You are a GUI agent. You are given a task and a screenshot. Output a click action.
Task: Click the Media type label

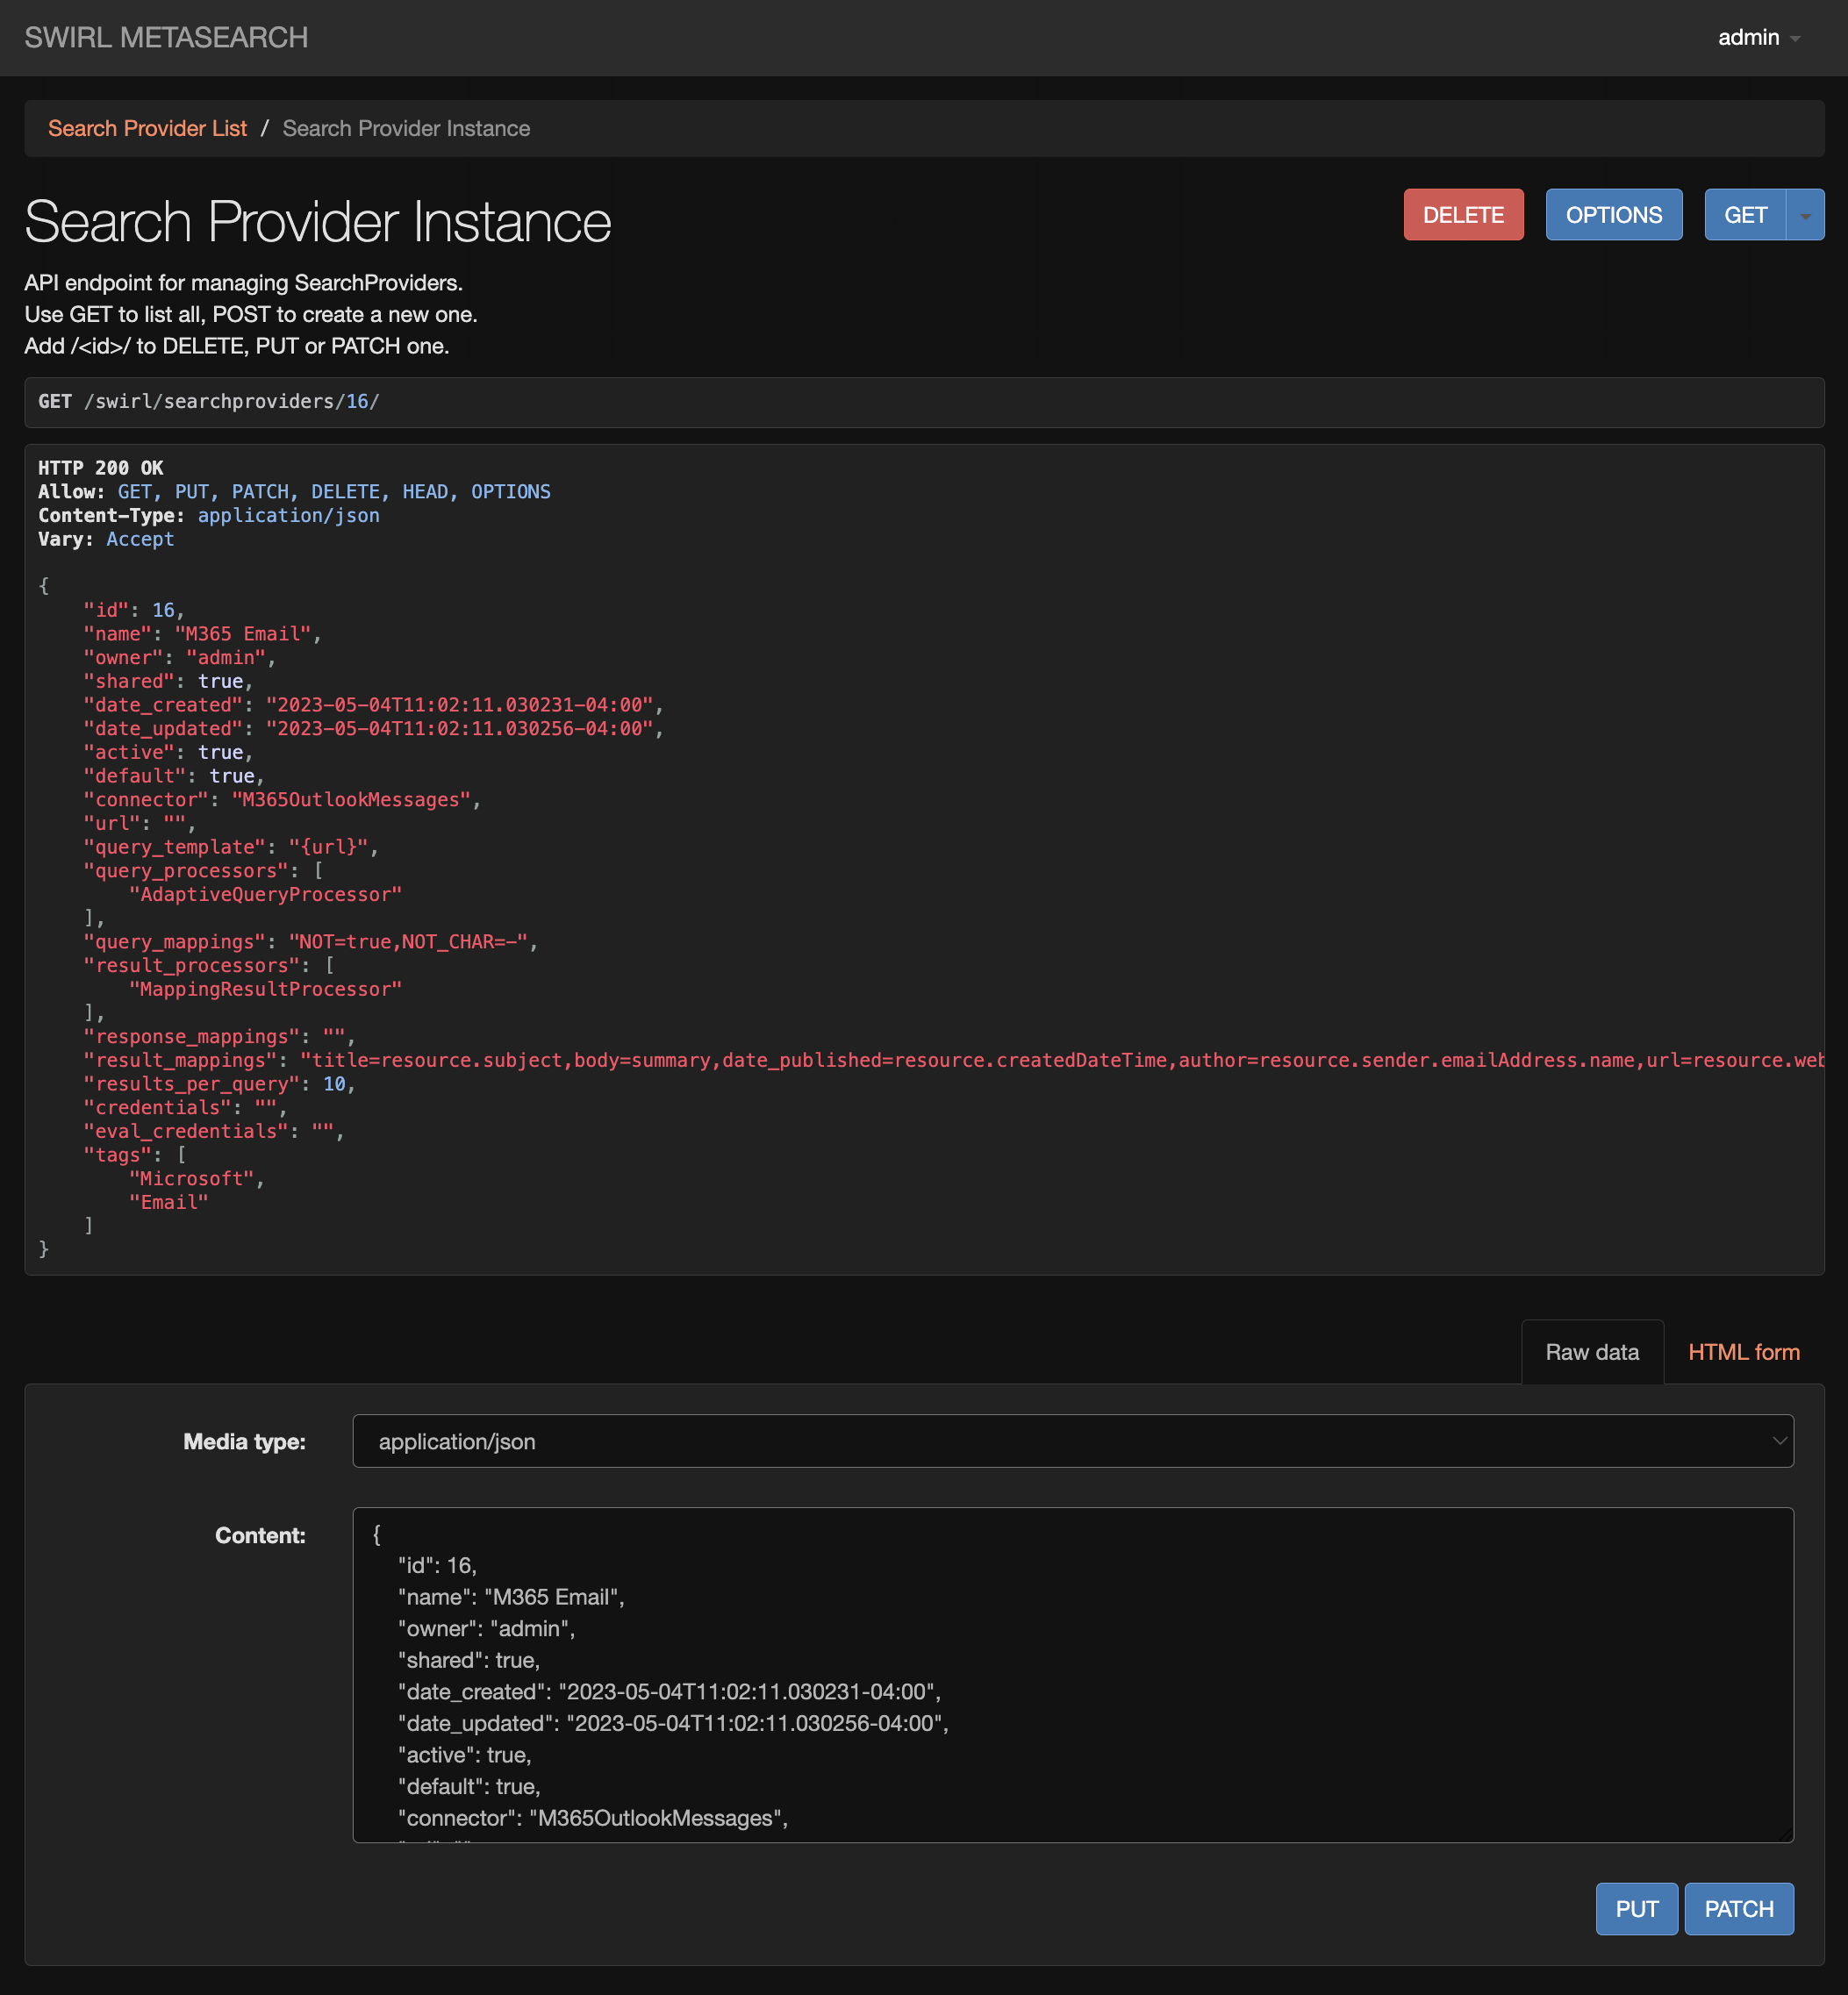pyautogui.click(x=244, y=1442)
